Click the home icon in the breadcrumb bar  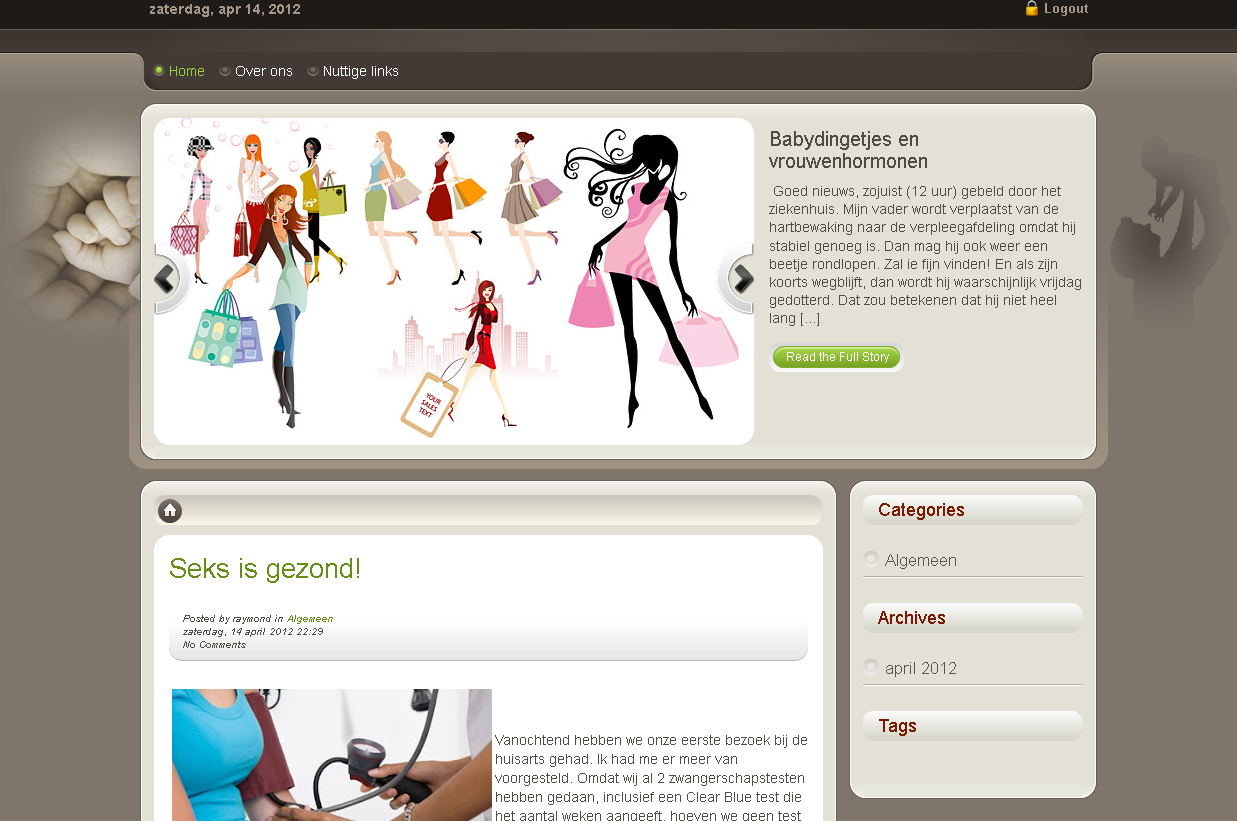tap(170, 511)
